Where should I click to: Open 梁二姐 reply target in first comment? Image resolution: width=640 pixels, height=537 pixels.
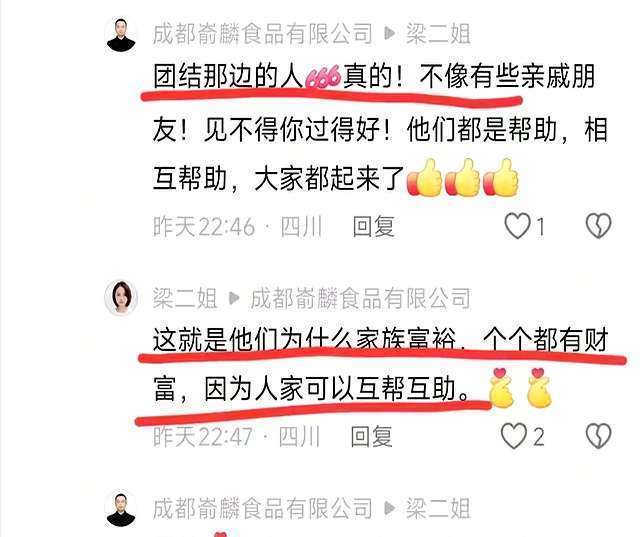tap(438, 34)
